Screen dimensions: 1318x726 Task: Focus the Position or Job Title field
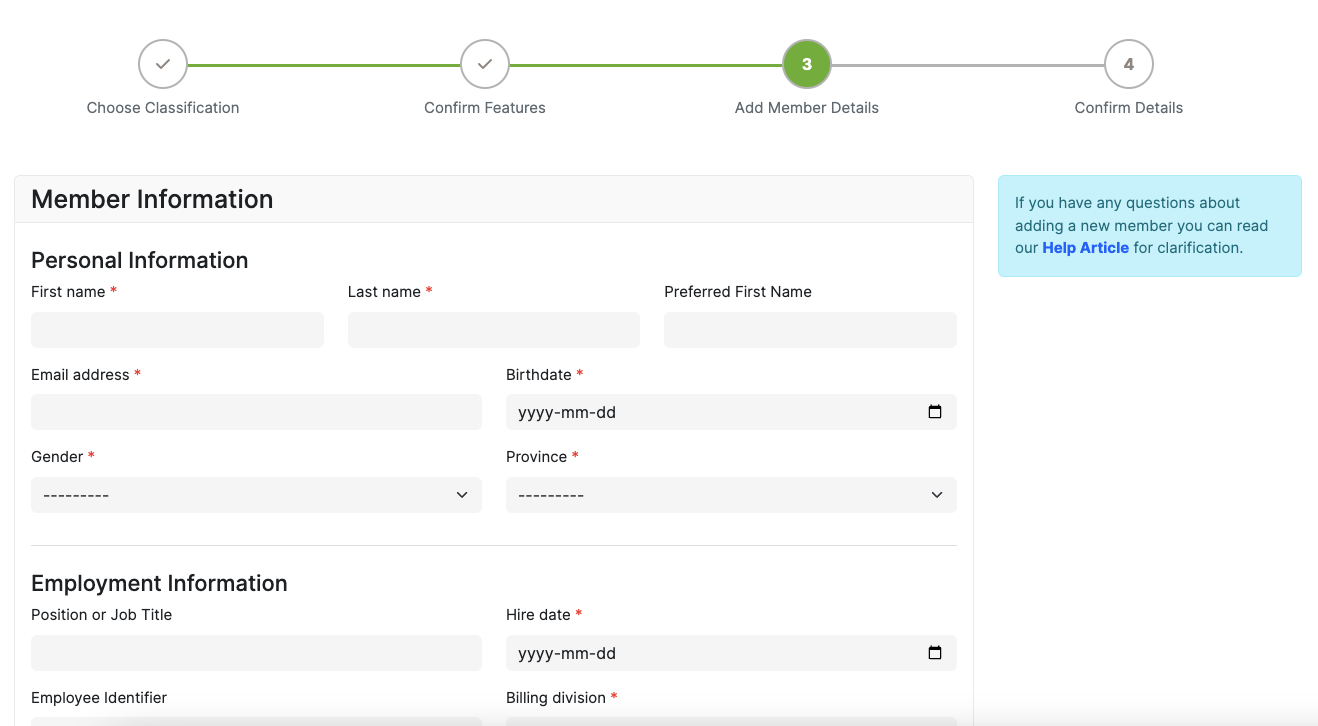tap(256, 653)
